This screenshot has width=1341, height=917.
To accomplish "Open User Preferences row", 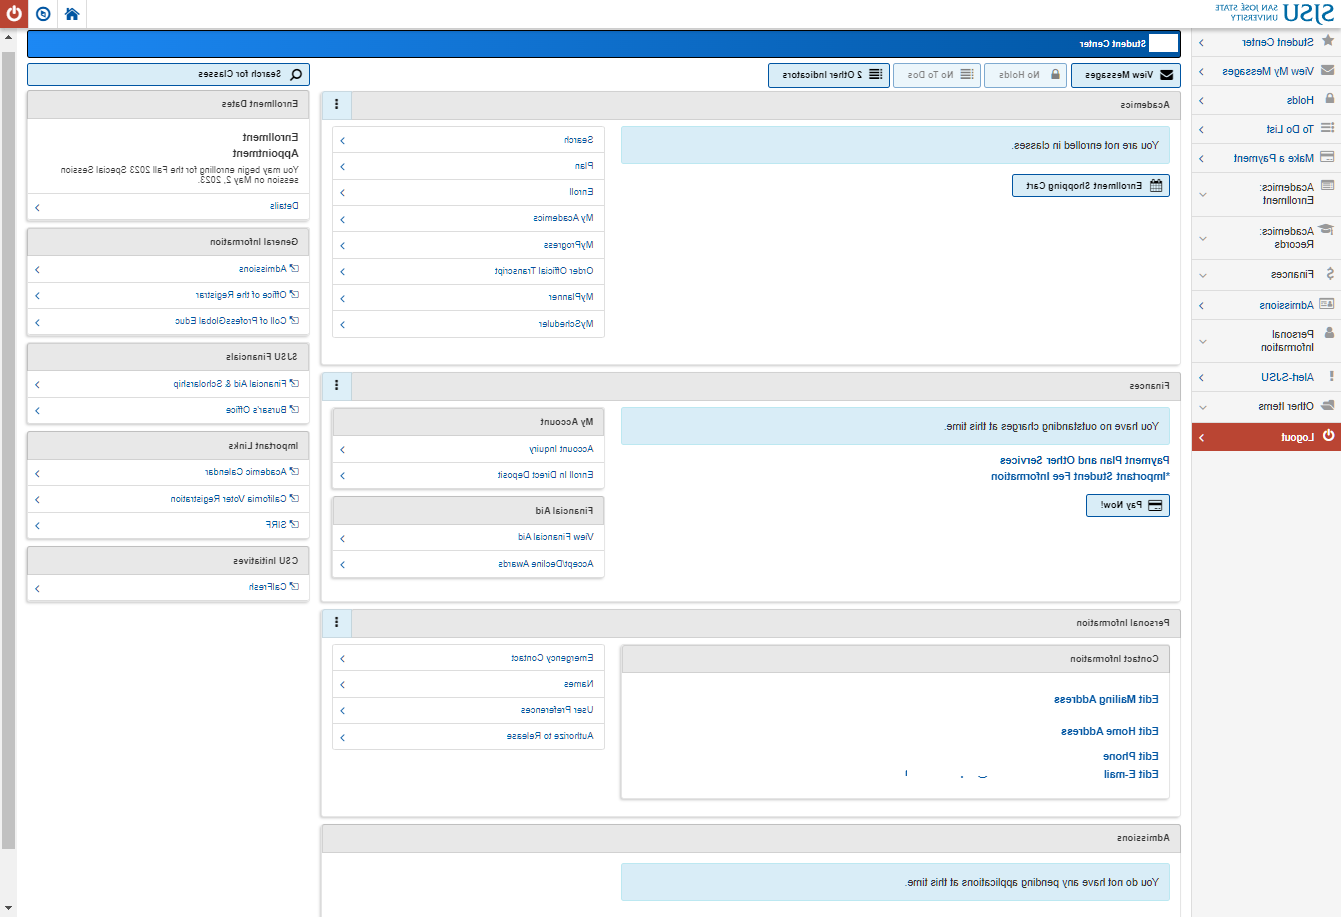I will pos(468,710).
